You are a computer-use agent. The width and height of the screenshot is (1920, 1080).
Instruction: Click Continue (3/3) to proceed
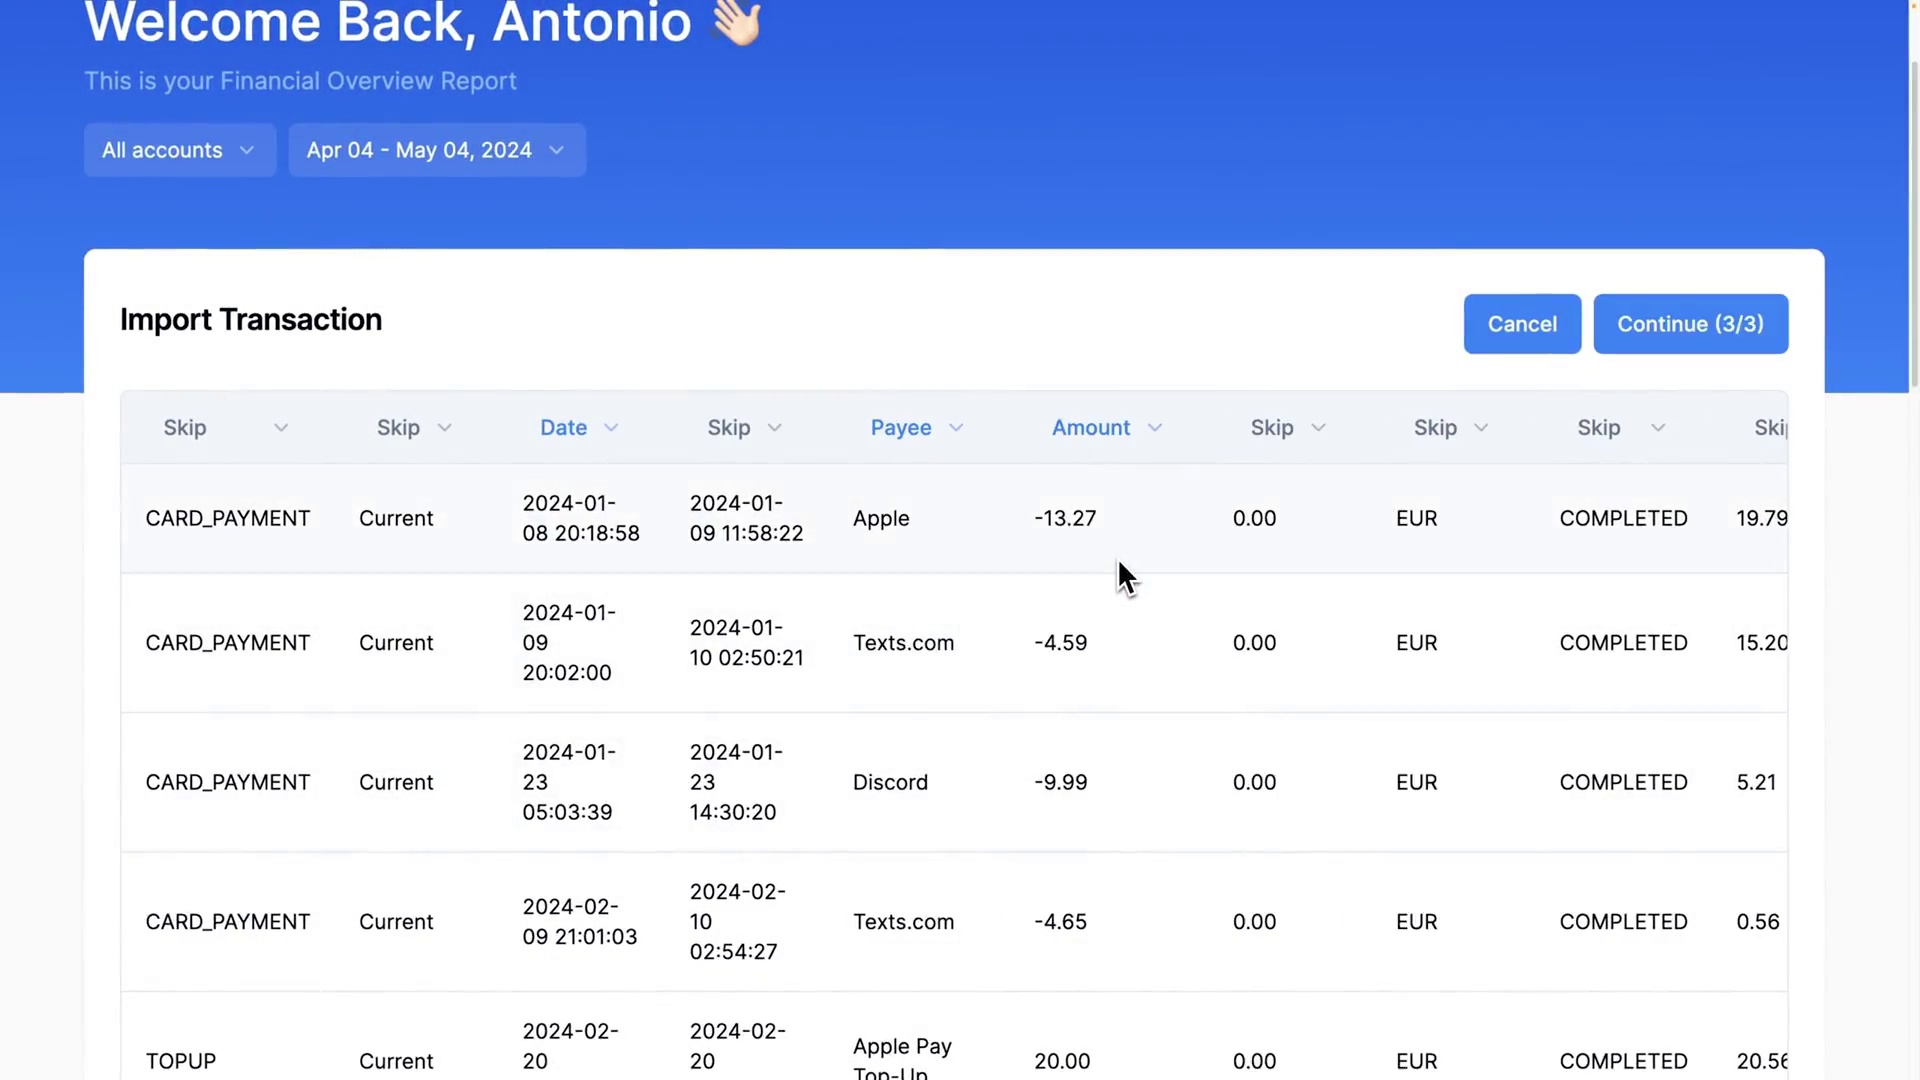coord(1691,323)
